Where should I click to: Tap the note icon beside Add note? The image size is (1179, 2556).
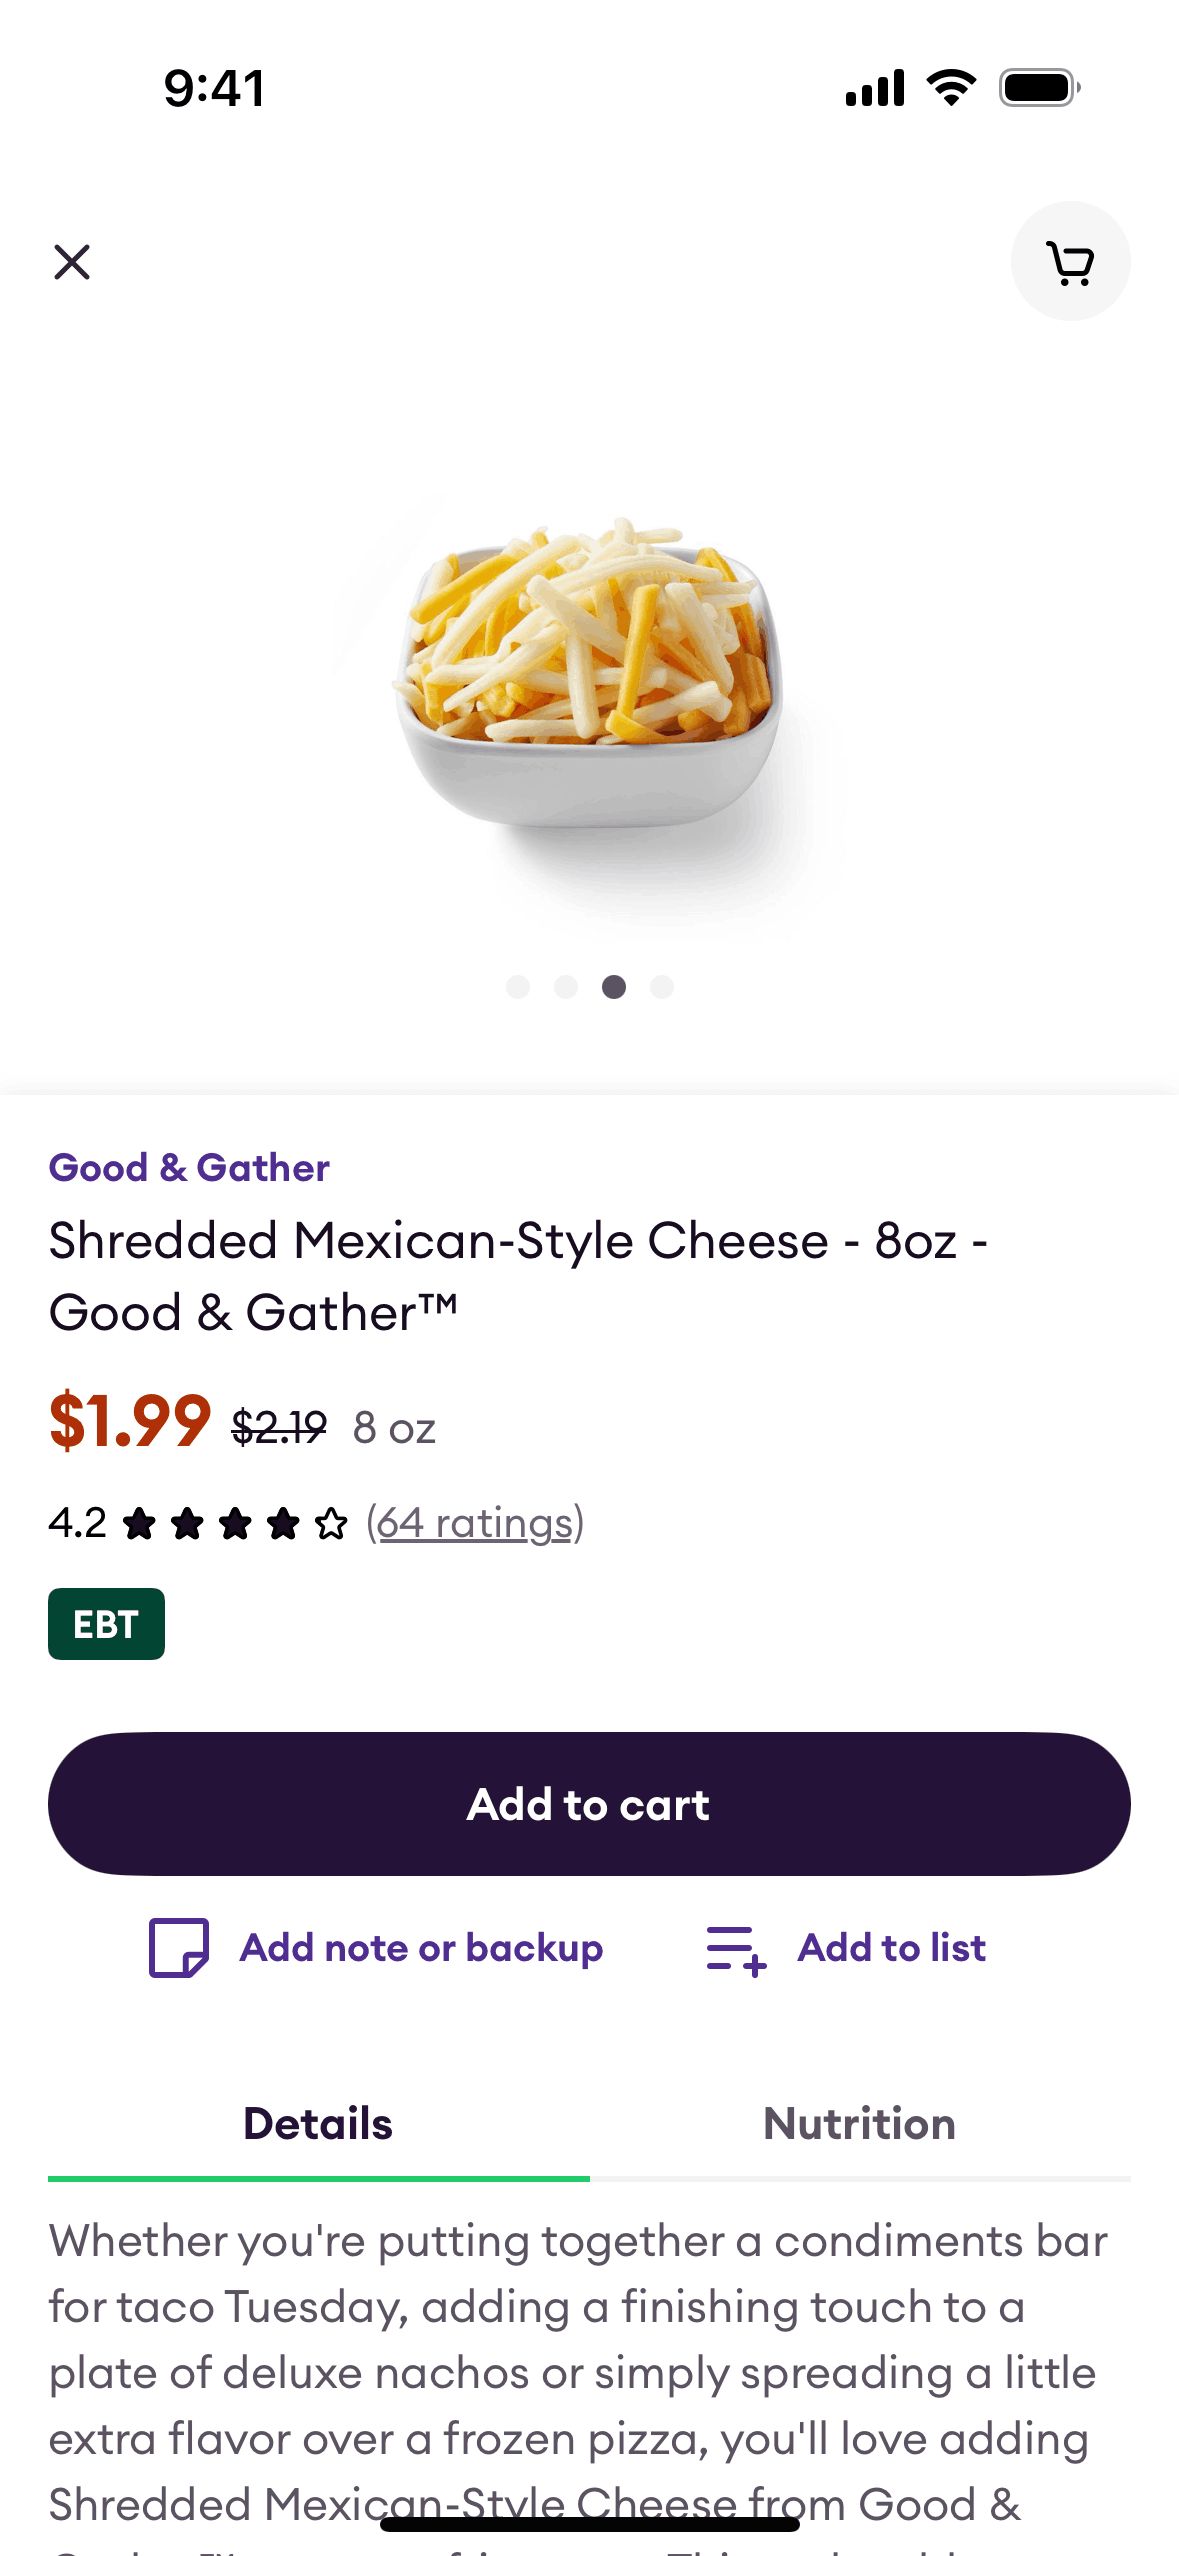179,1947
